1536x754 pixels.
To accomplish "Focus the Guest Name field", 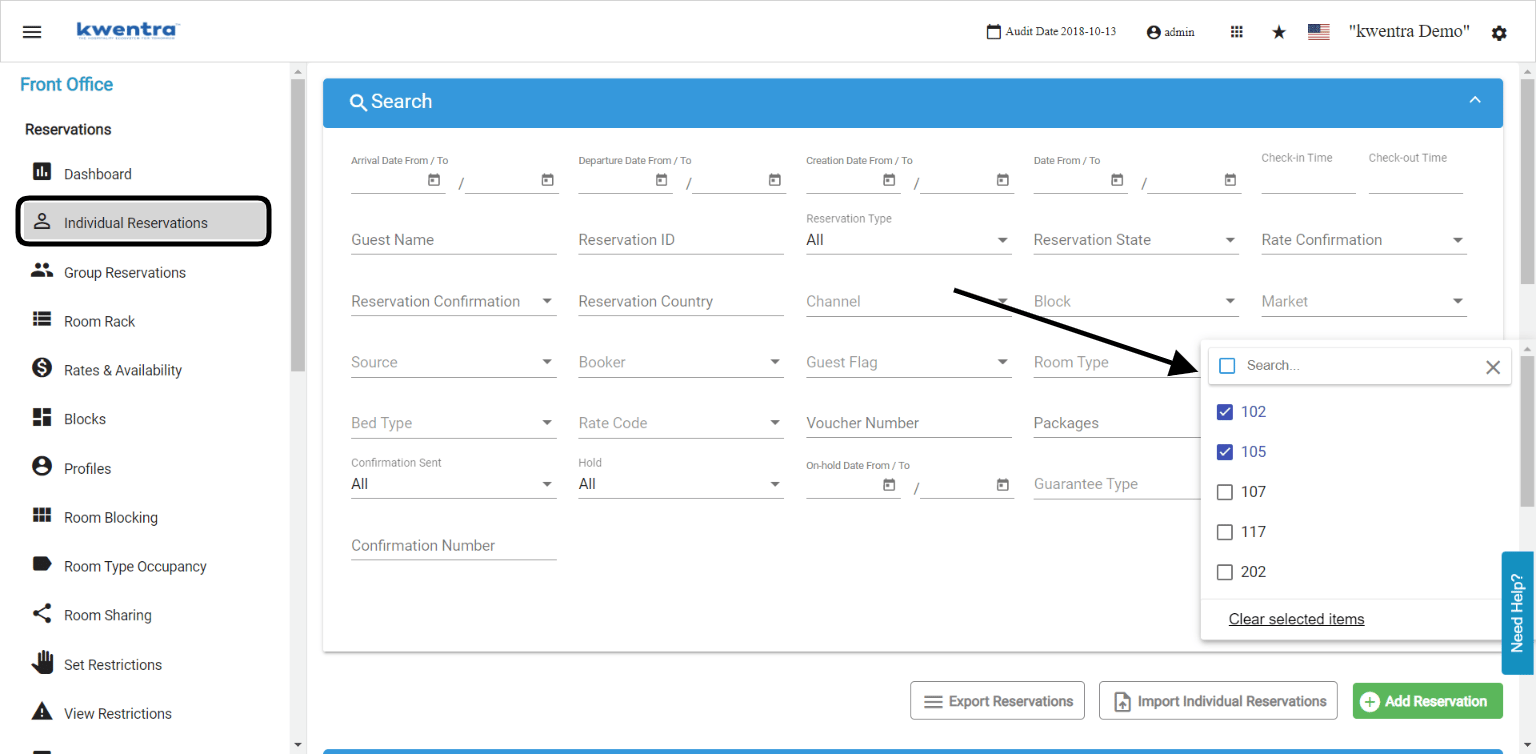I will click(x=454, y=240).
